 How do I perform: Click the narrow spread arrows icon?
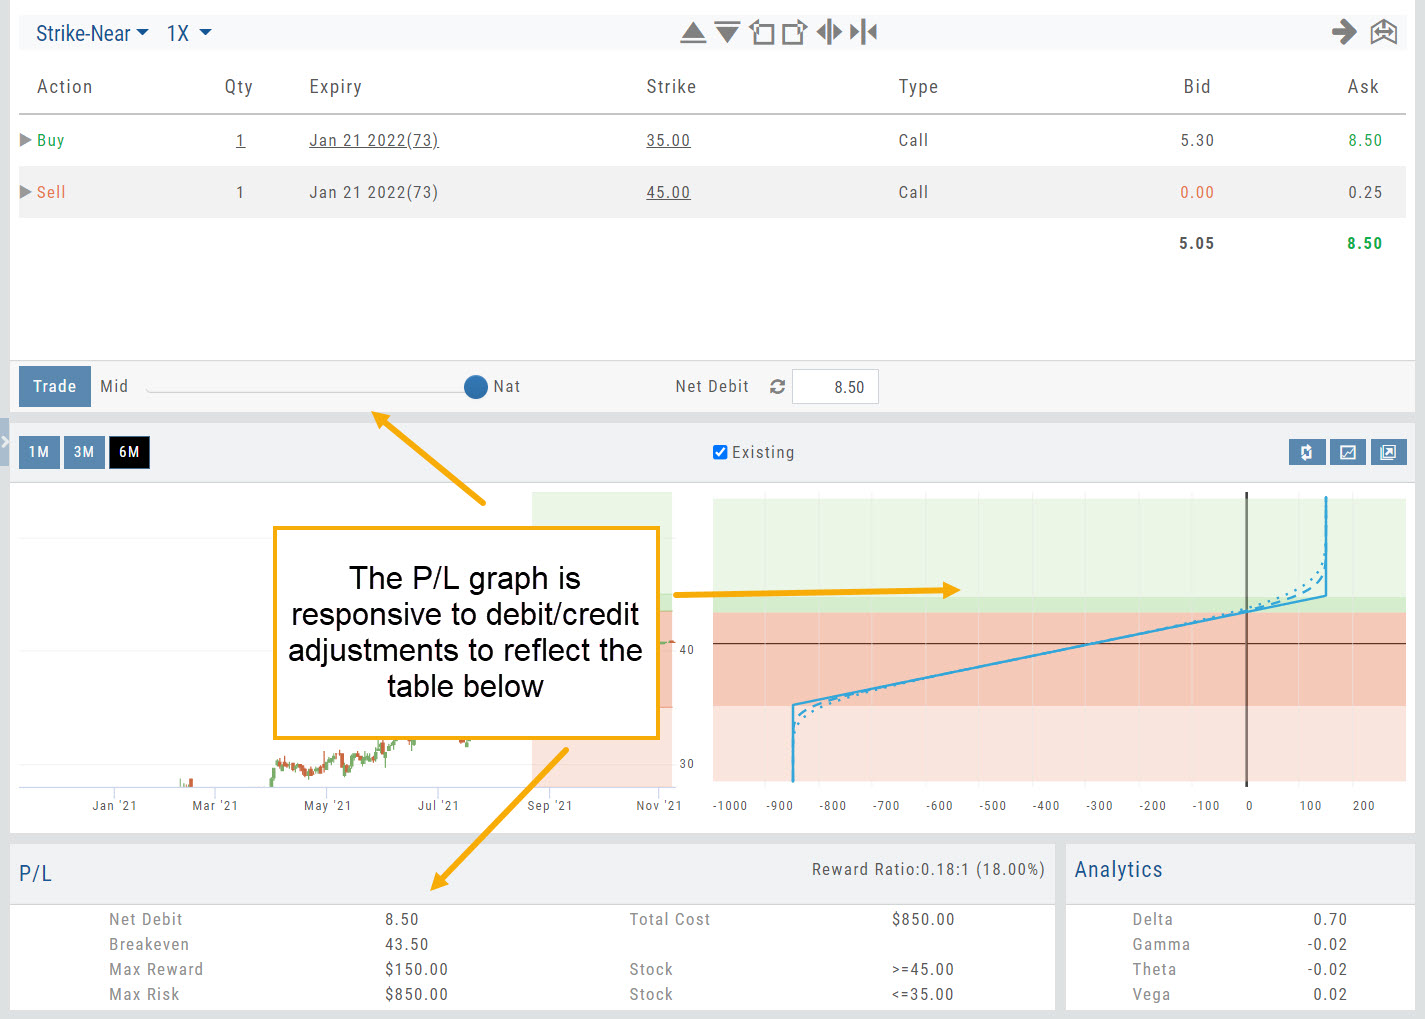point(864,33)
